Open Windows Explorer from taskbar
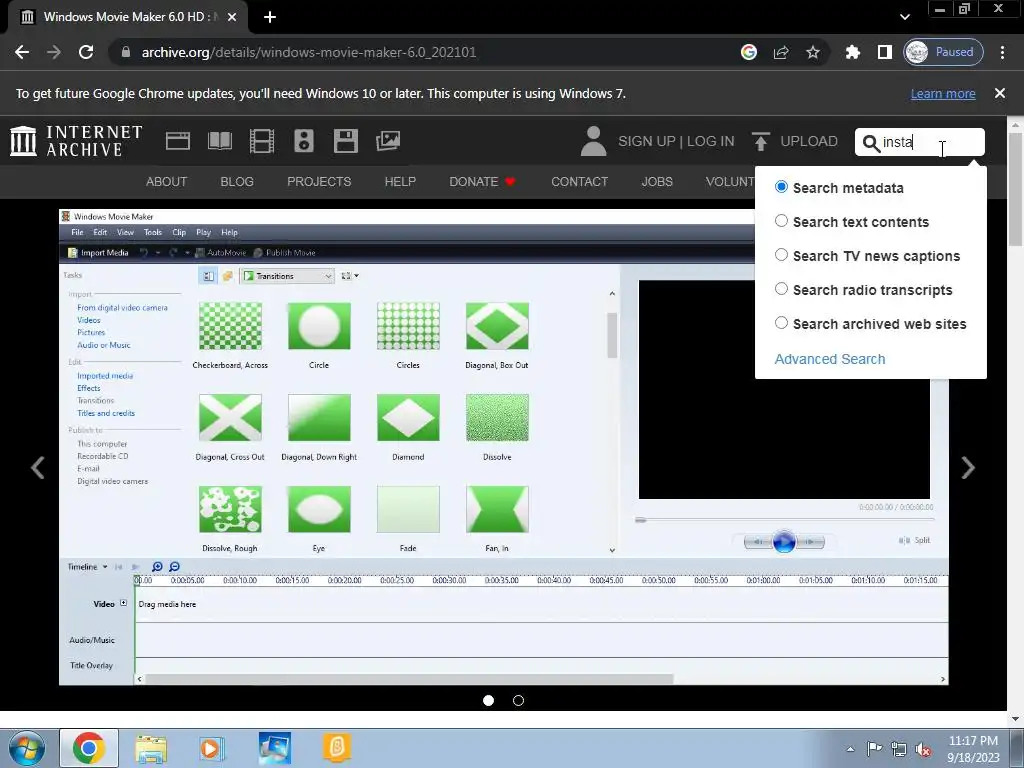This screenshot has height=768, width=1024. [151, 748]
